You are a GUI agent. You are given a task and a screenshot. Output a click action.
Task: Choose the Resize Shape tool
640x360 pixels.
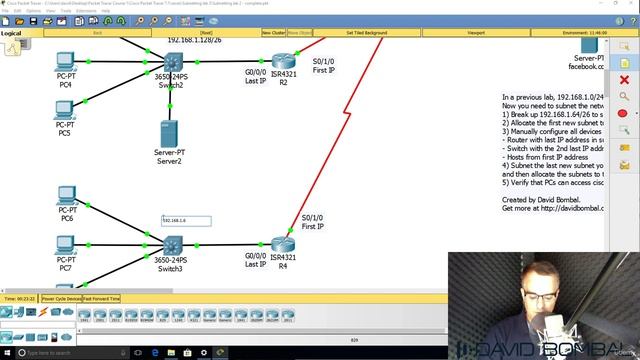[624, 130]
